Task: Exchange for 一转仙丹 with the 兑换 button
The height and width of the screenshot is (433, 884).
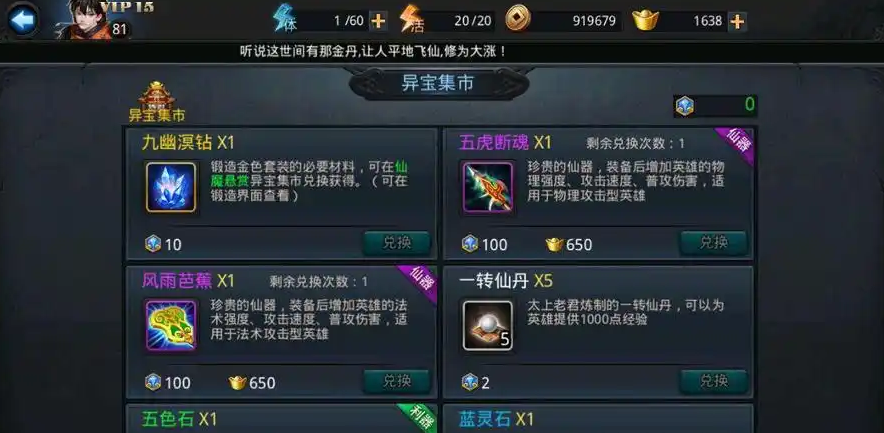Action: click(714, 382)
